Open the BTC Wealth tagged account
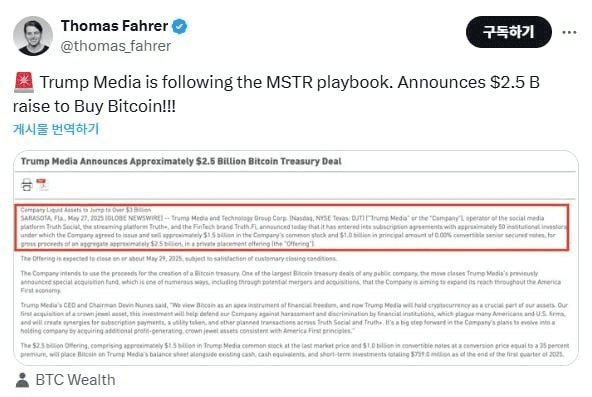 click(75, 380)
